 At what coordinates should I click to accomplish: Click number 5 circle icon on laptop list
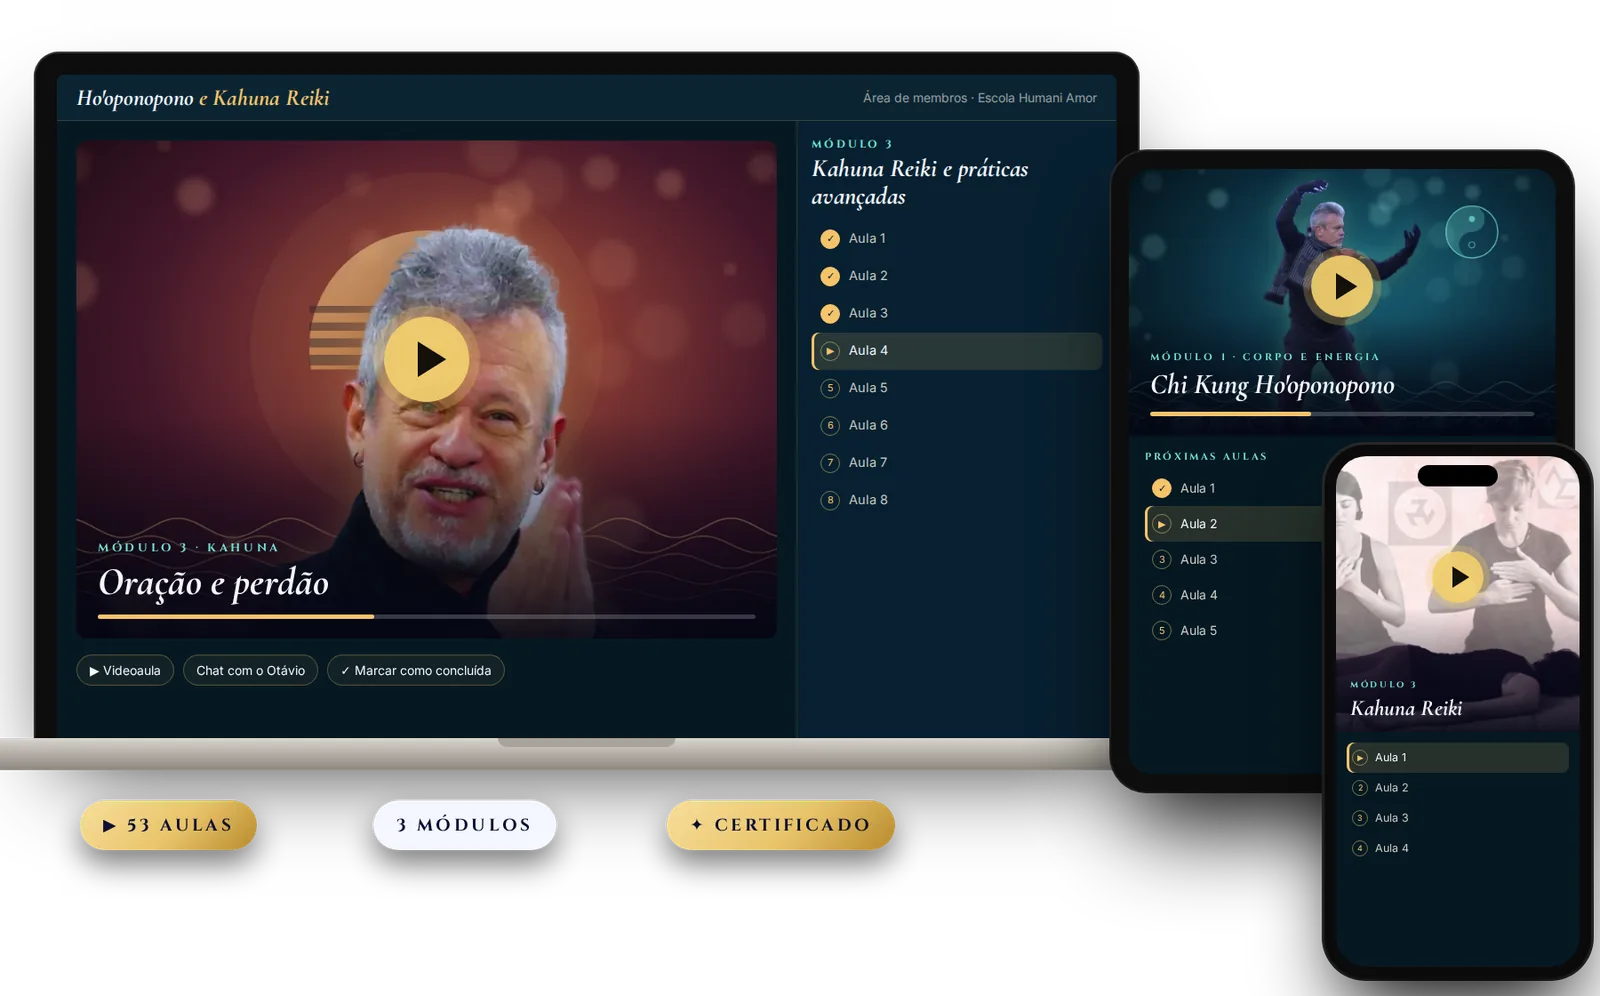(x=830, y=388)
